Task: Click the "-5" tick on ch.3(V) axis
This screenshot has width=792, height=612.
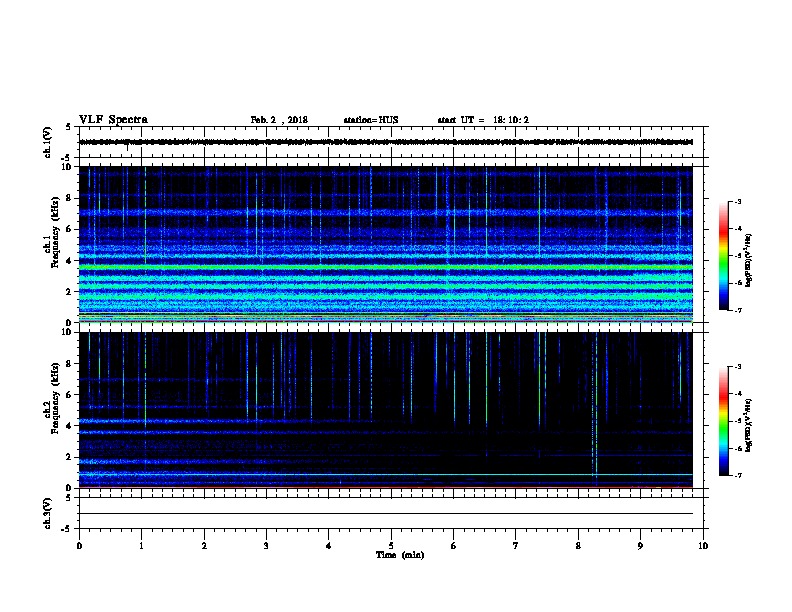Action: pyautogui.click(x=68, y=529)
